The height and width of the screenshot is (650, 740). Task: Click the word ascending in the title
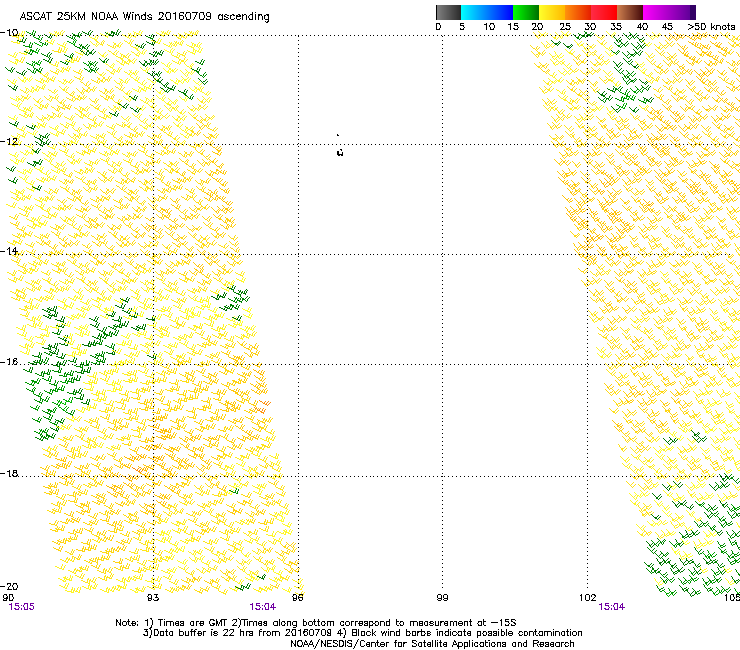pos(244,17)
